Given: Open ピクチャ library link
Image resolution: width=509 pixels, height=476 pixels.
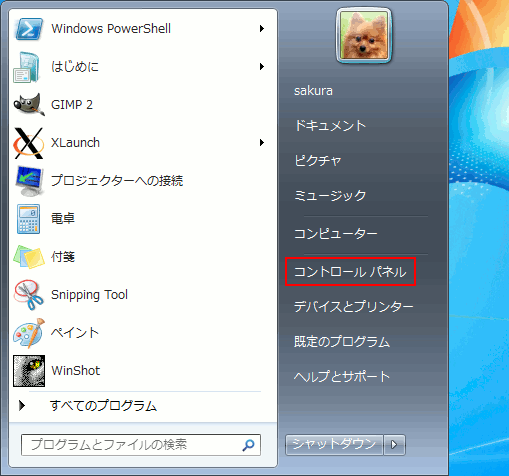Looking at the screenshot, I should coord(318,160).
